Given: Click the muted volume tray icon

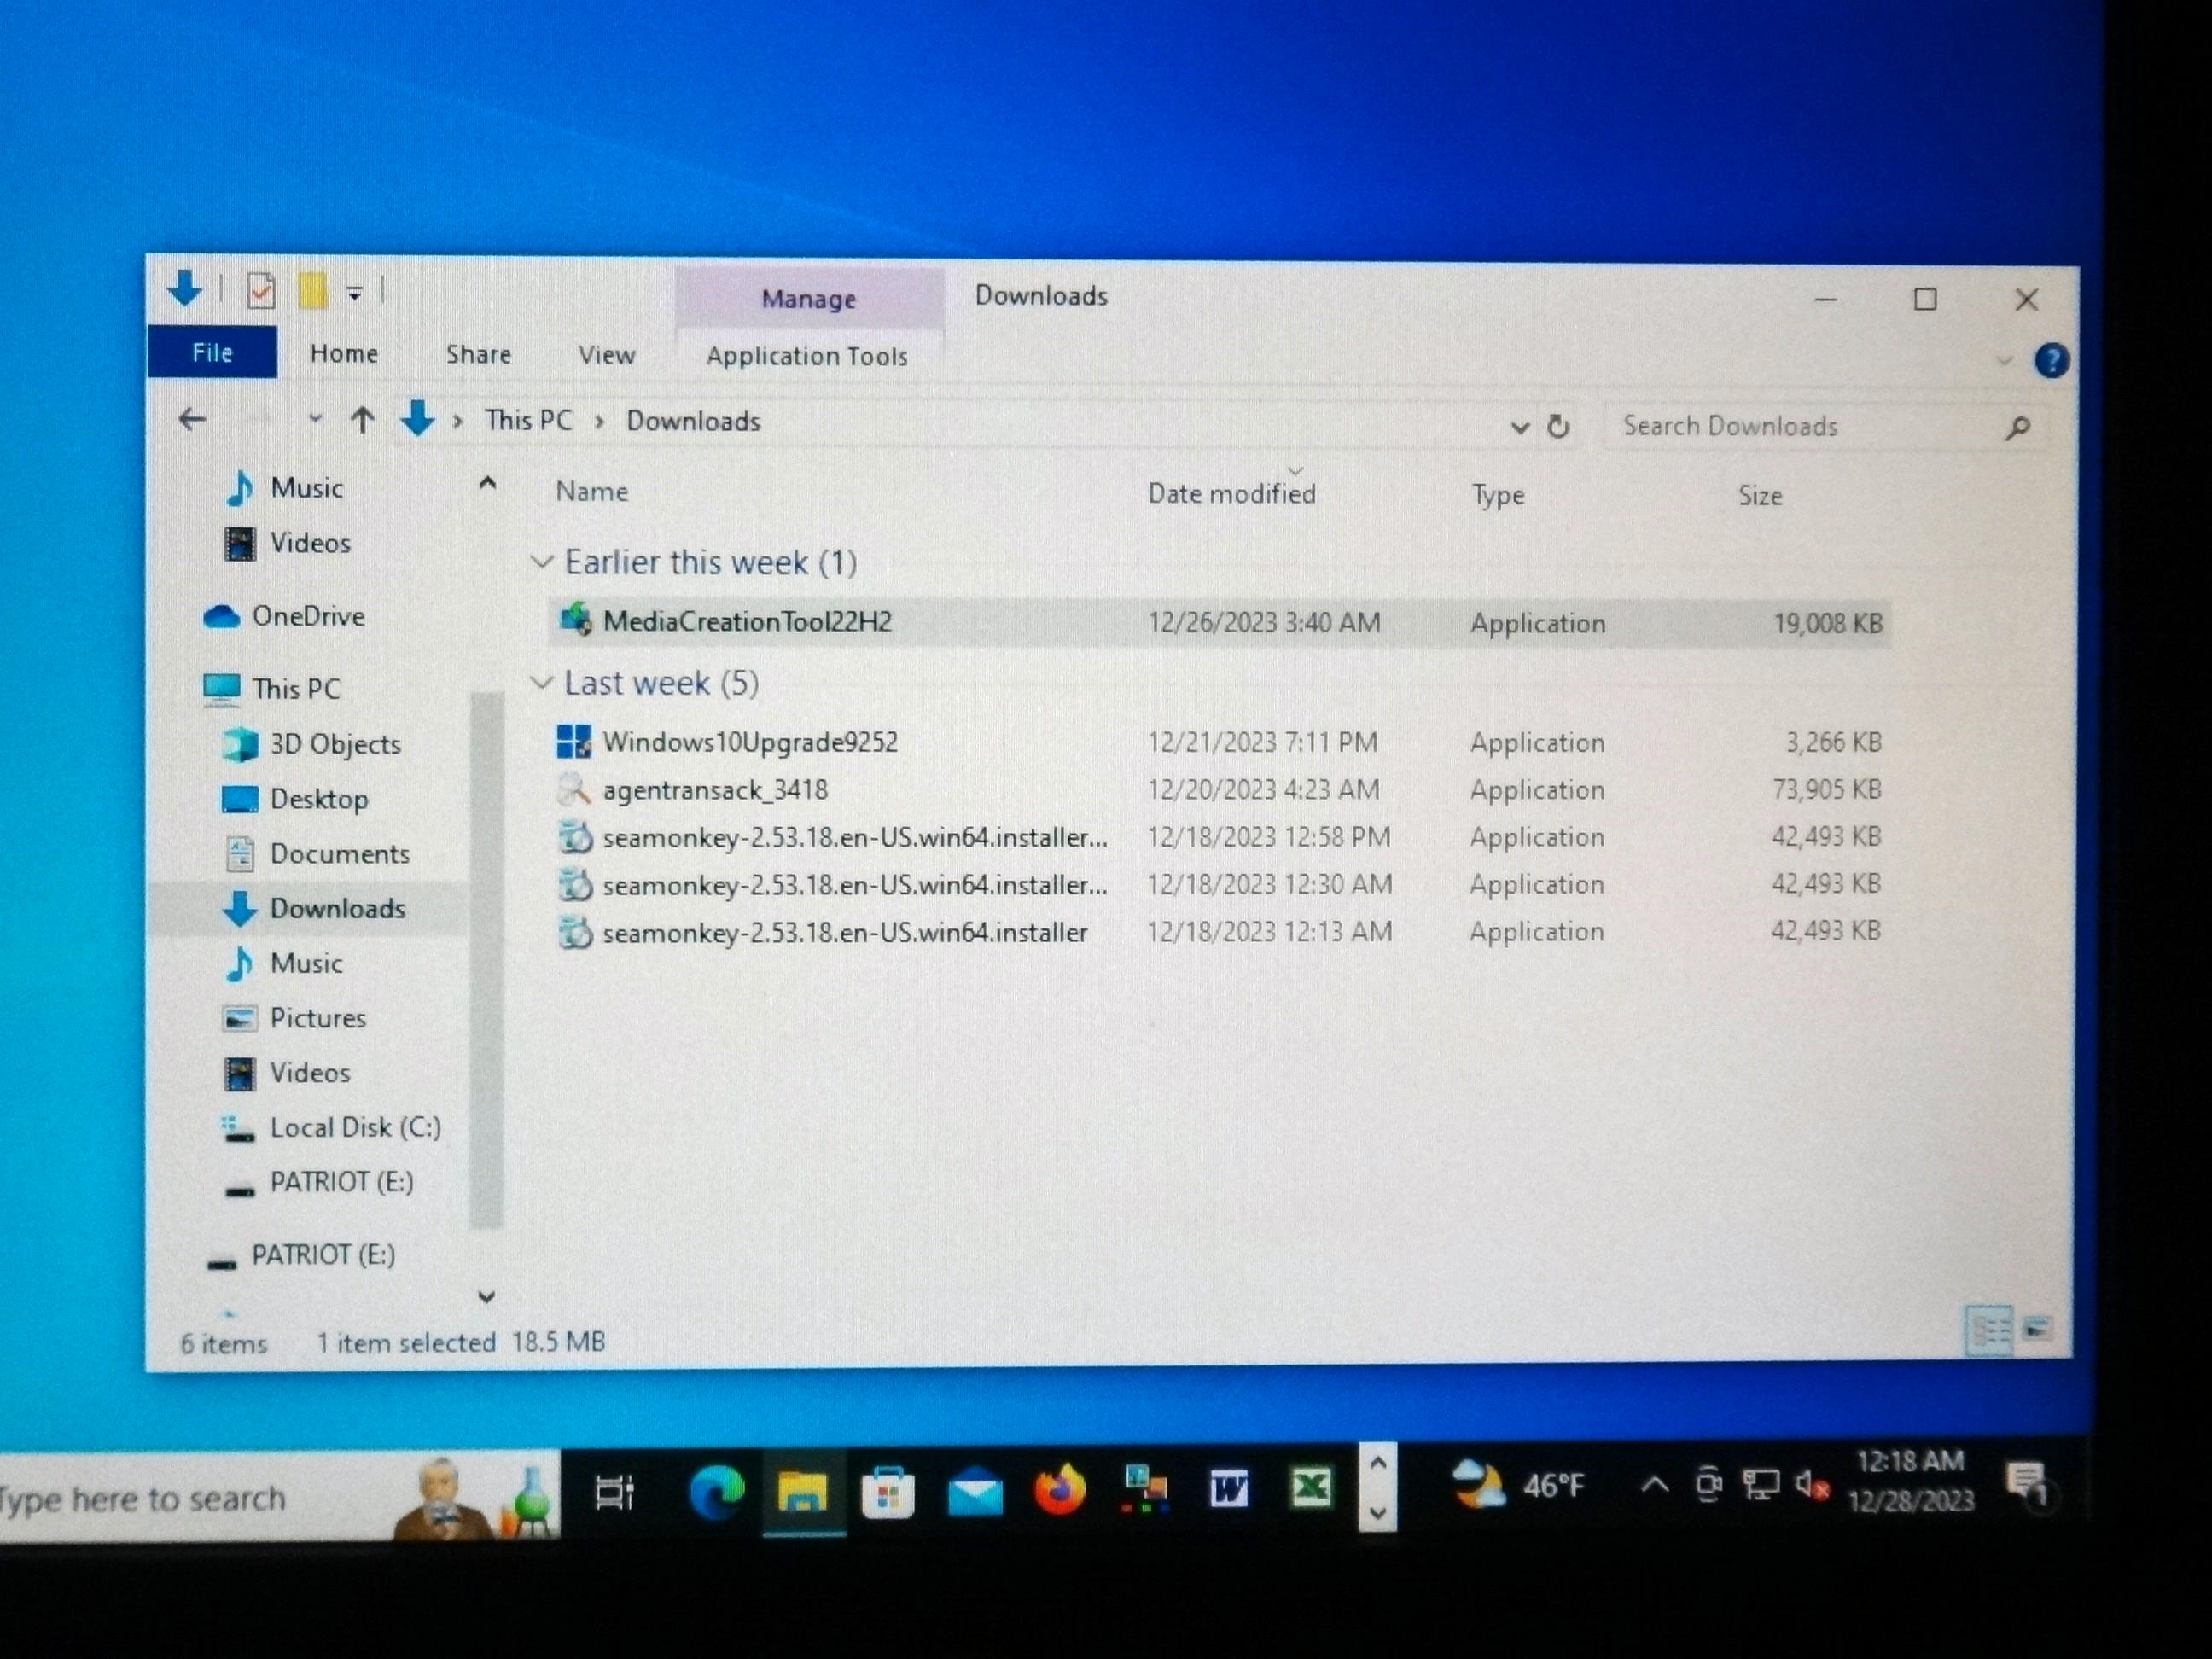Looking at the screenshot, I should click(1811, 1485).
